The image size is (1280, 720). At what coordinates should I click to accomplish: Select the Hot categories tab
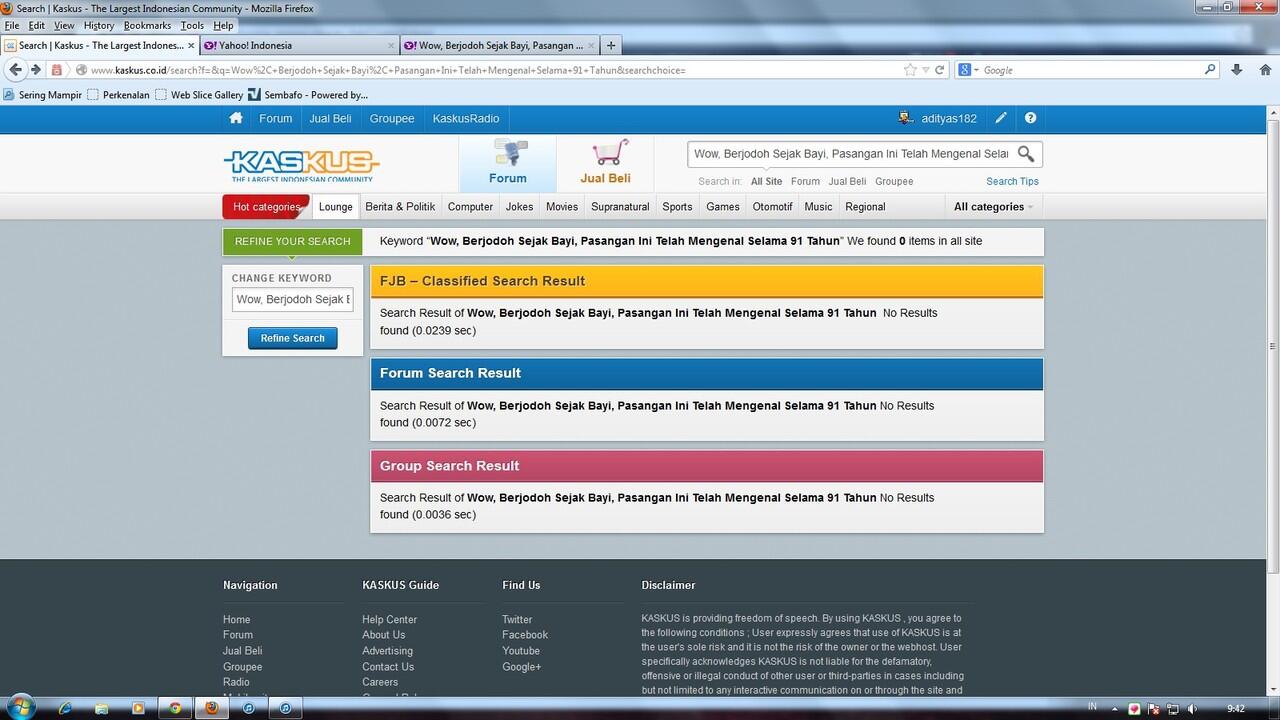click(266, 207)
